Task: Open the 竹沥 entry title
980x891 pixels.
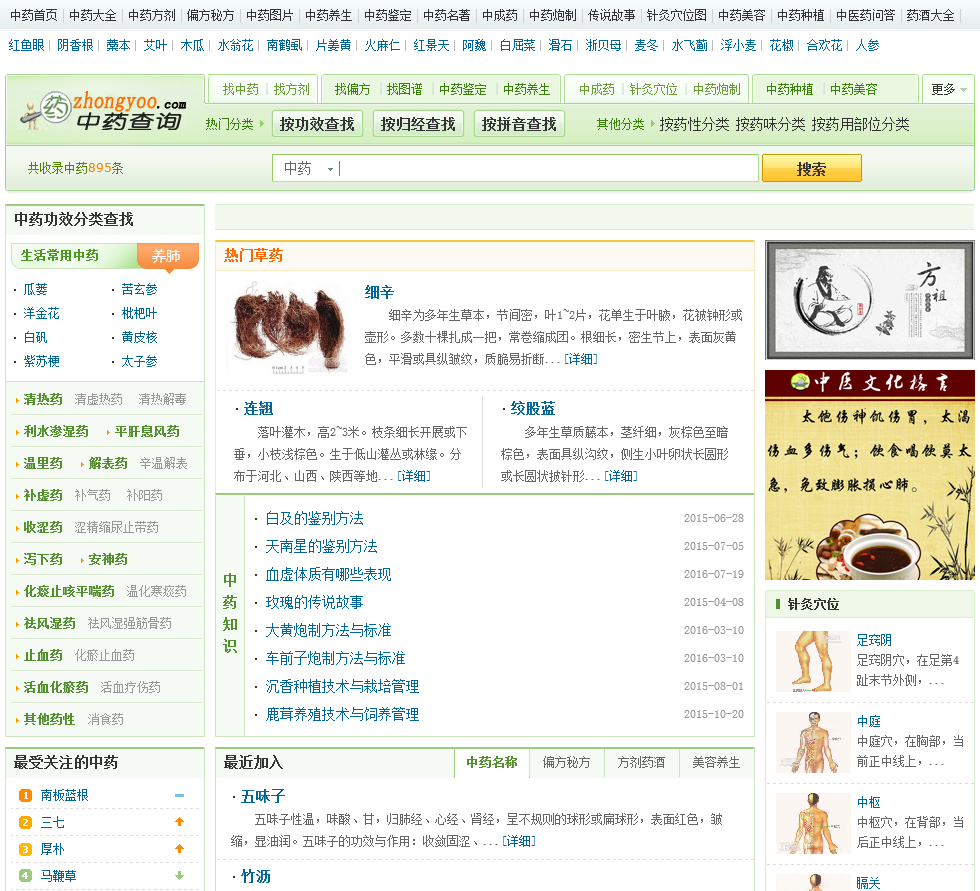Action: [x=256, y=877]
